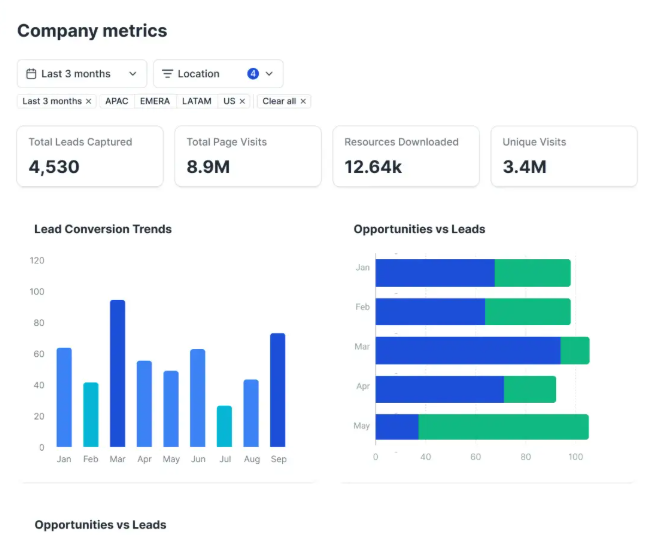Expand the chevron on Location filter
645x535 pixels.
pyautogui.click(x=269, y=74)
